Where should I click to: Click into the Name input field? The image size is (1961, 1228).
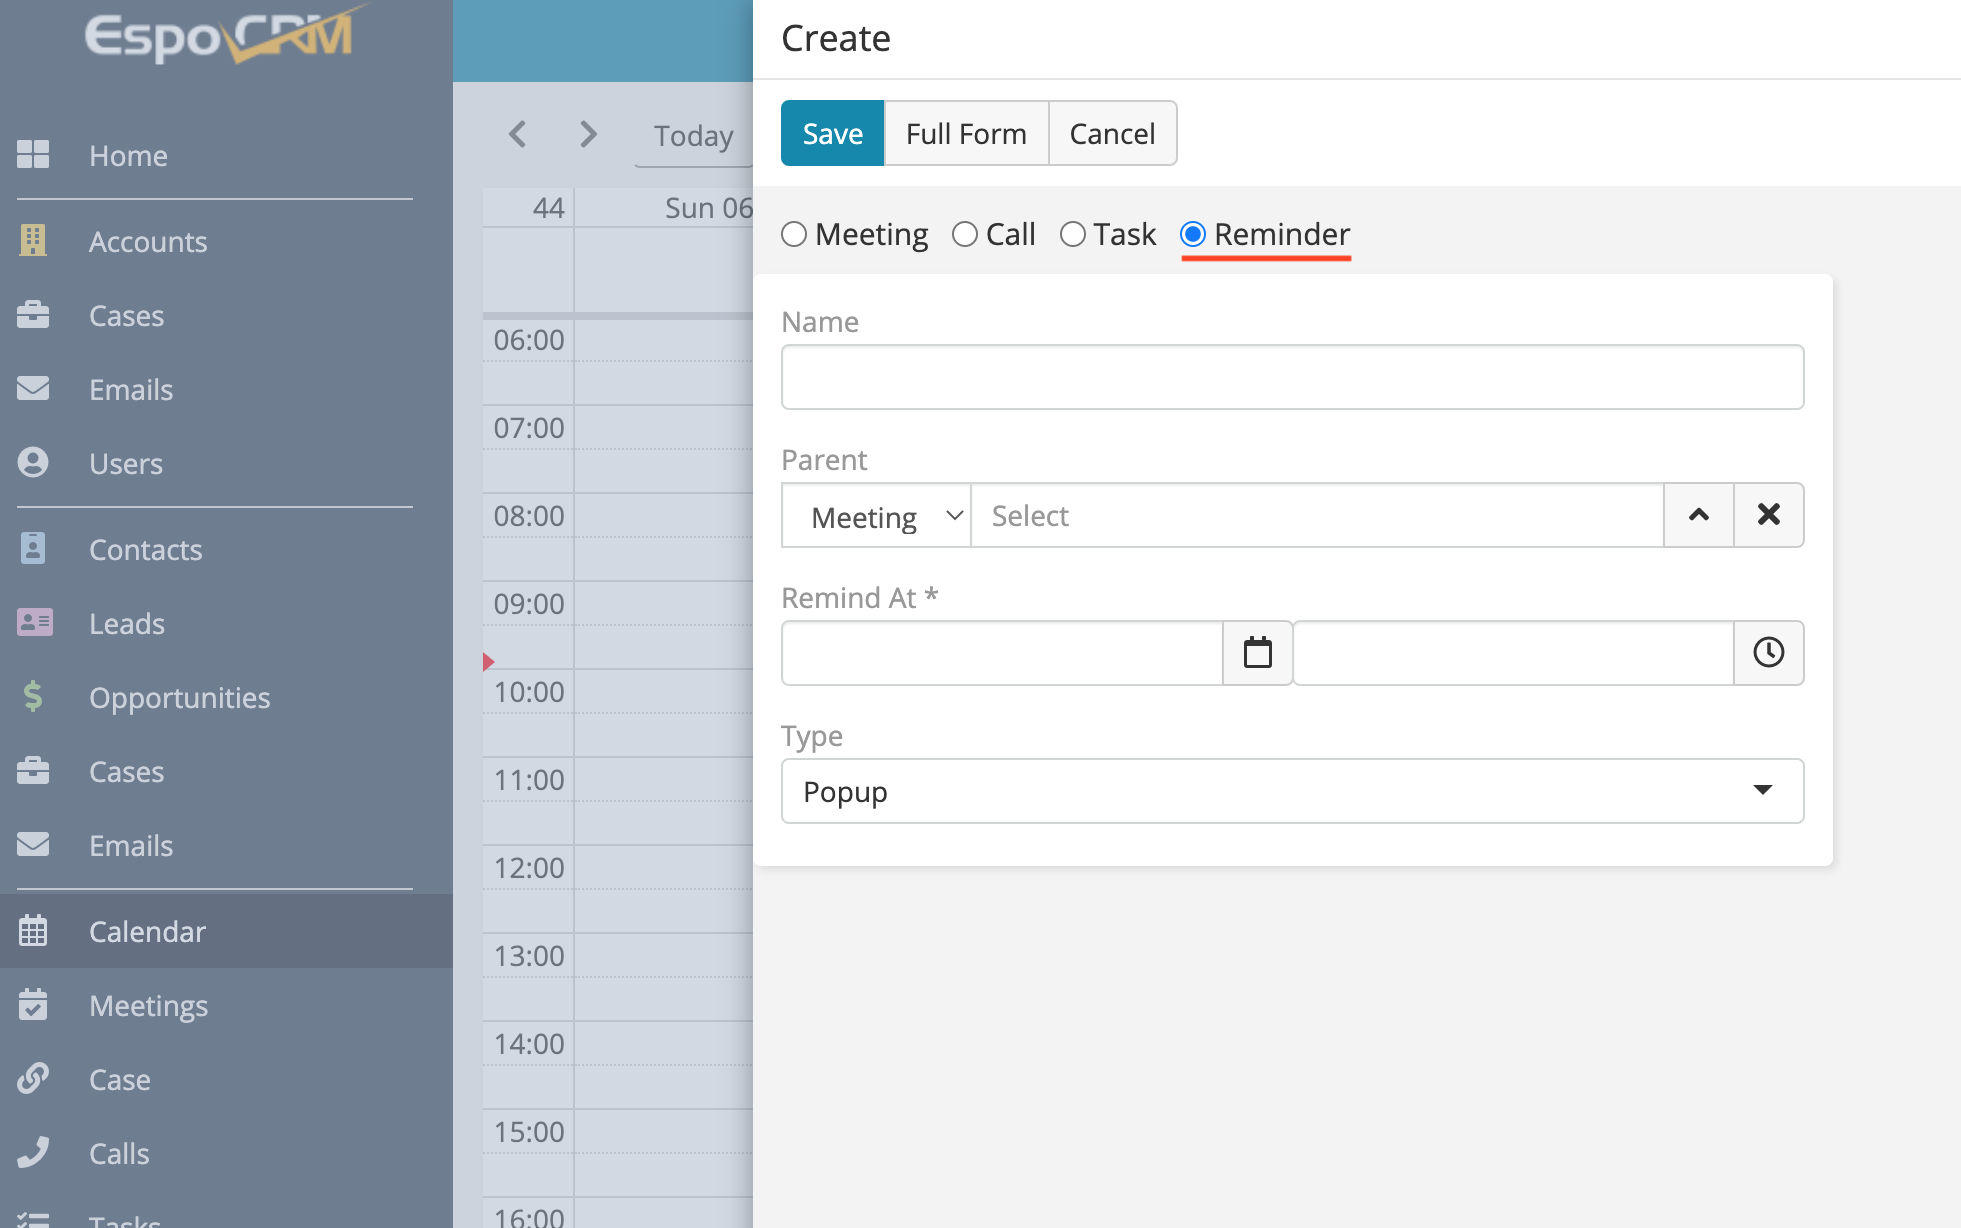[1292, 377]
